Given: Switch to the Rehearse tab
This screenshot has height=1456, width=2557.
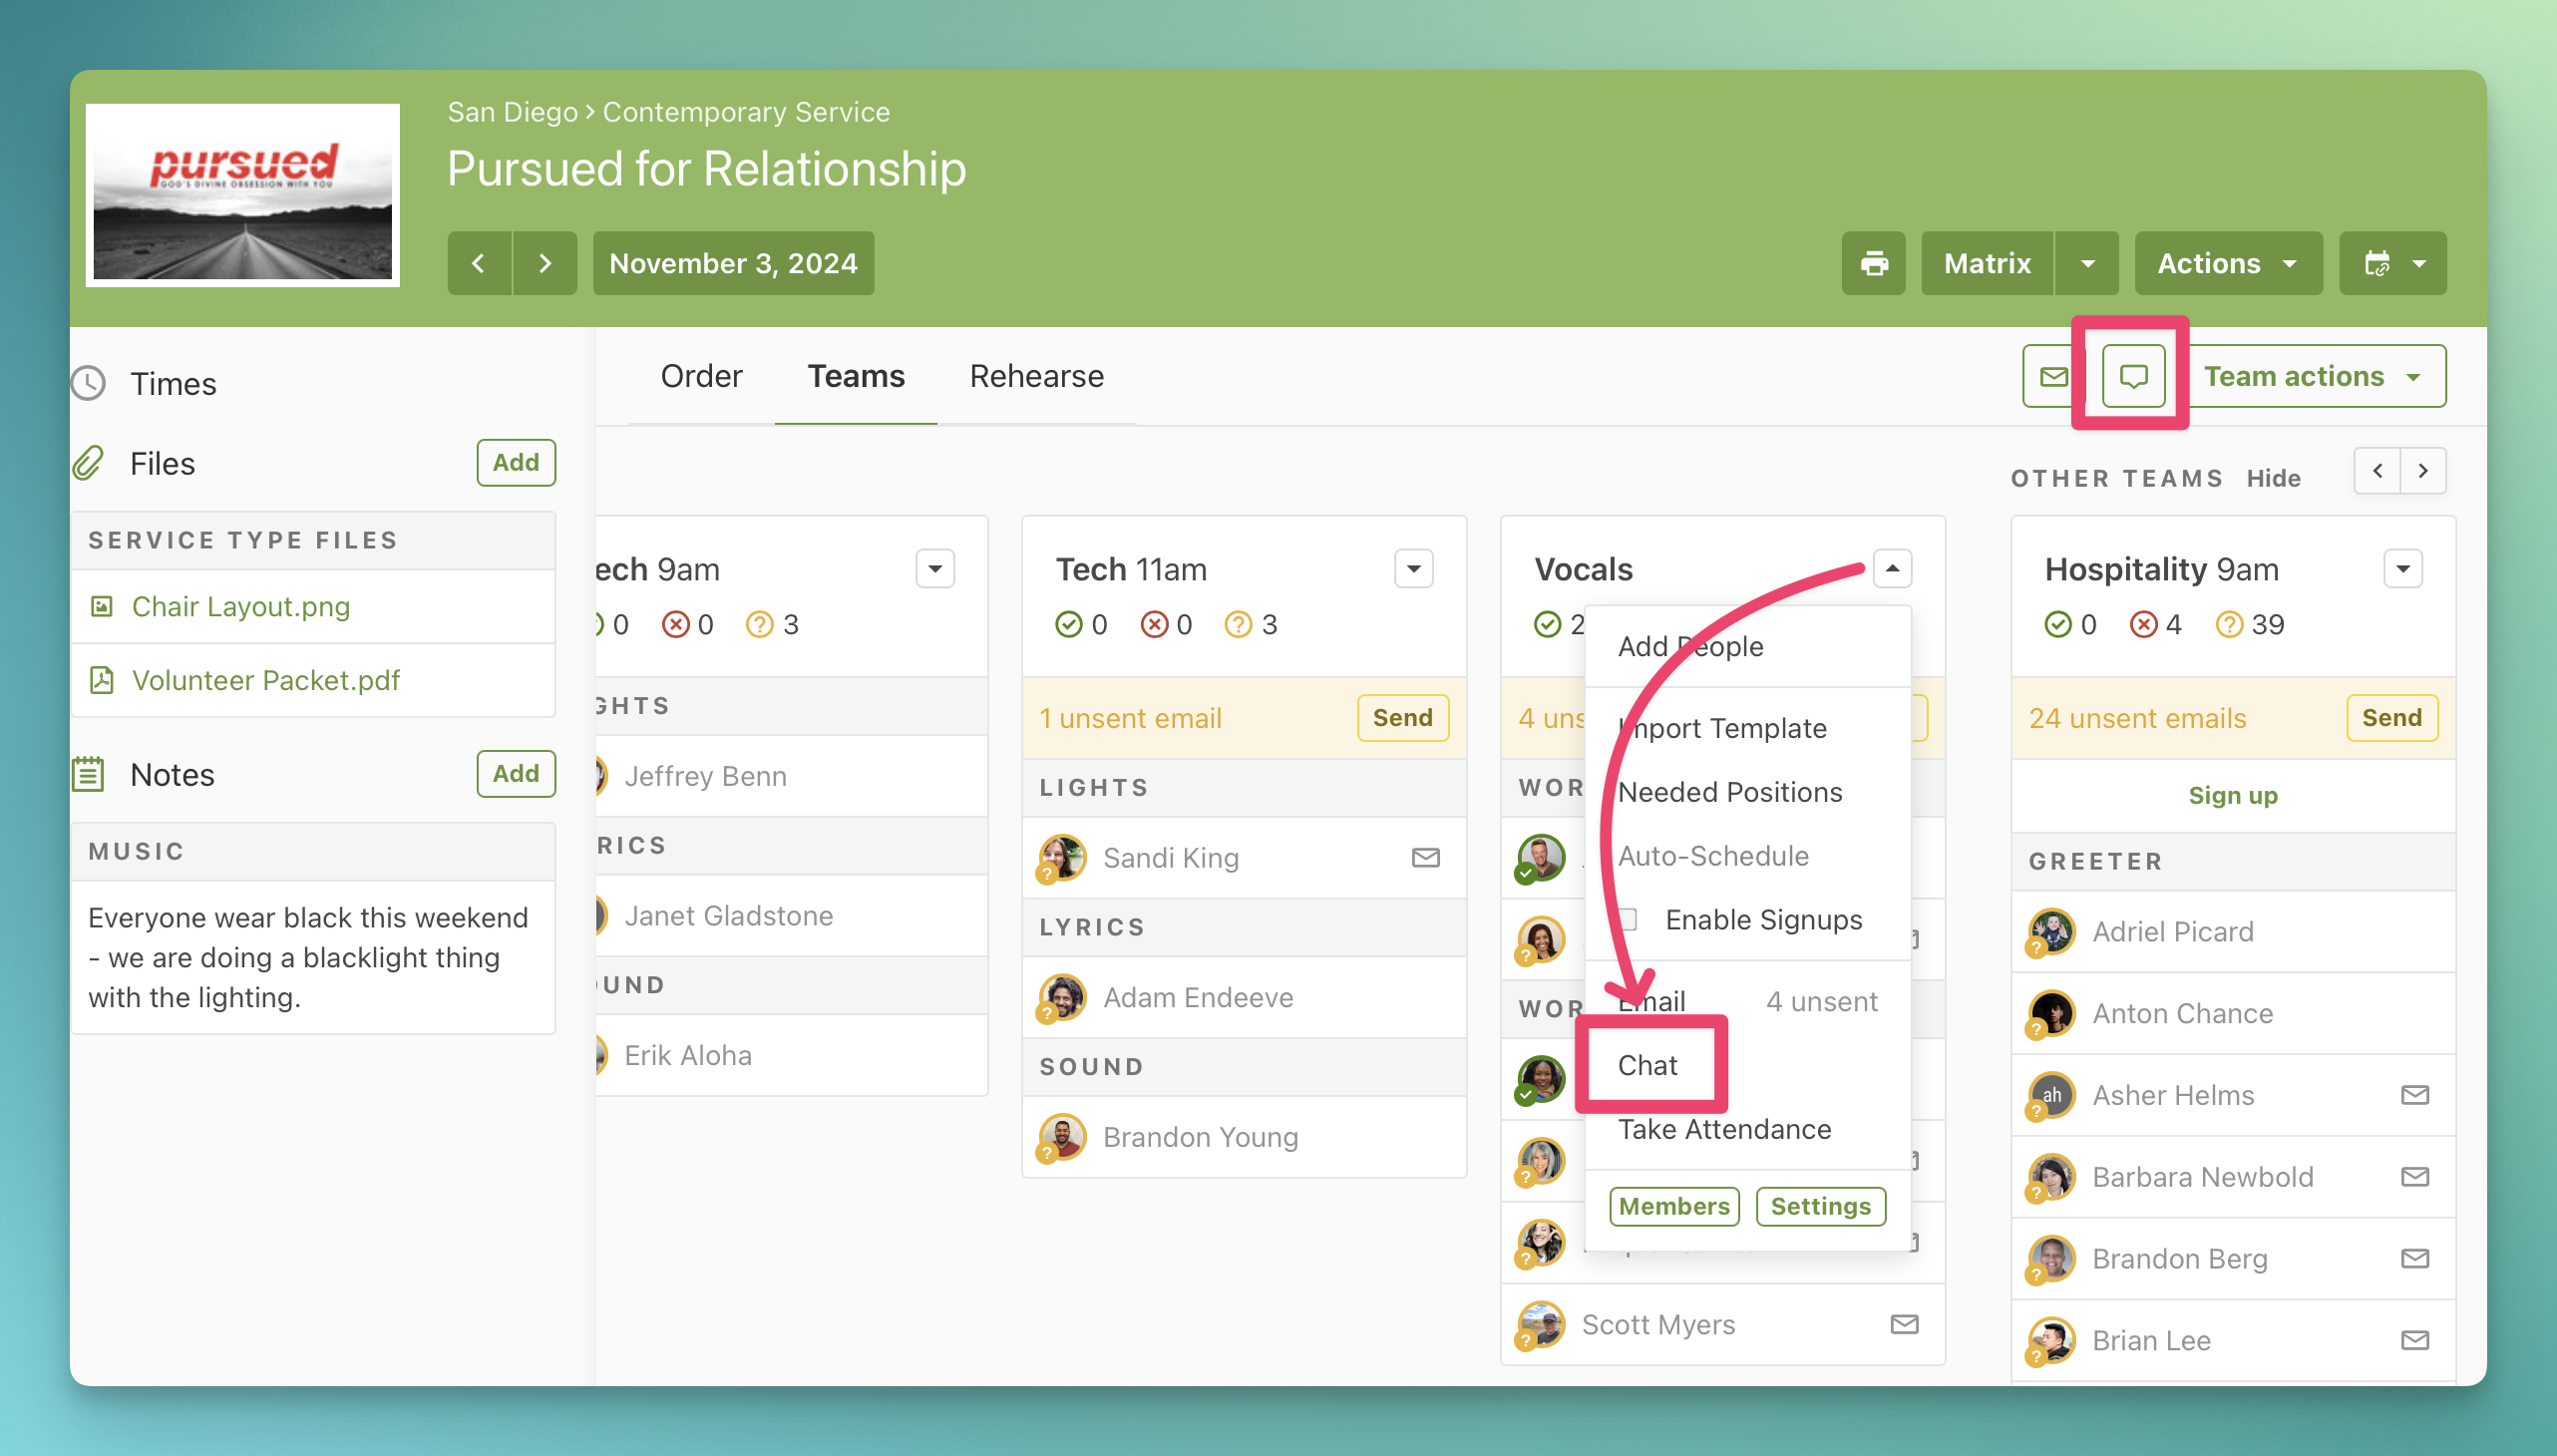Looking at the screenshot, I should coord(1036,376).
